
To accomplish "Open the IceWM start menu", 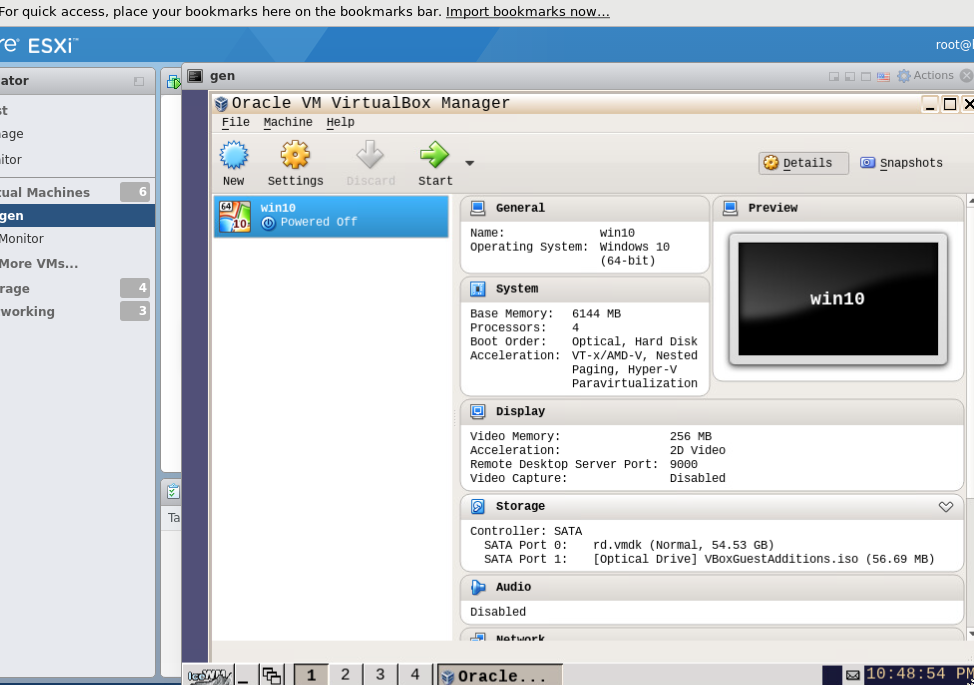I will tap(209, 675).
